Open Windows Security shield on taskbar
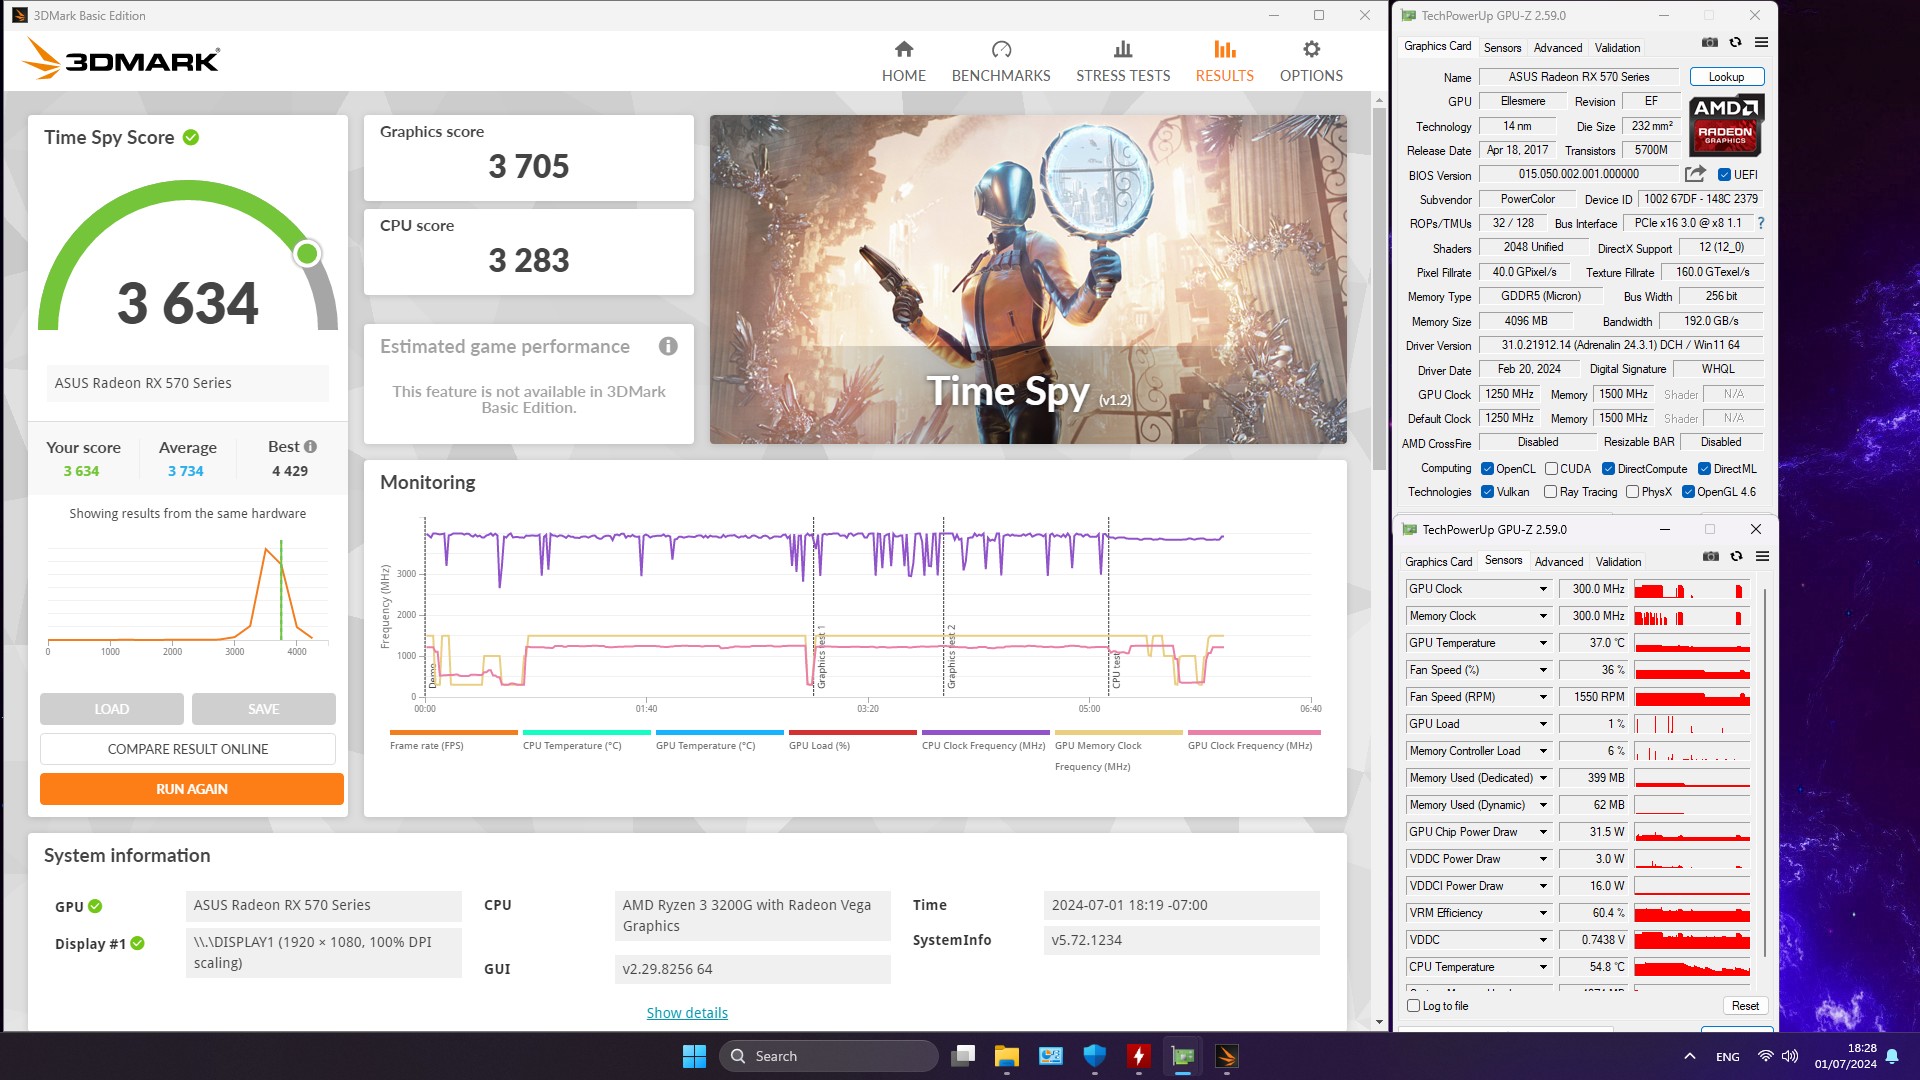 (1095, 1056)
